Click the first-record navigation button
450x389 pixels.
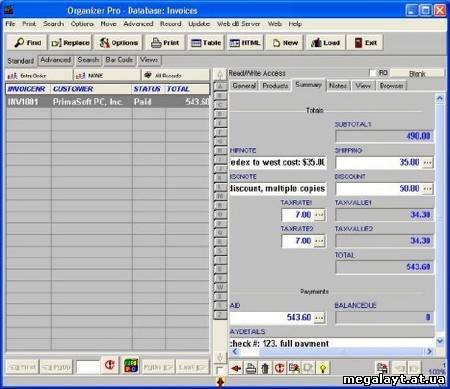click(x=22, y=367)
